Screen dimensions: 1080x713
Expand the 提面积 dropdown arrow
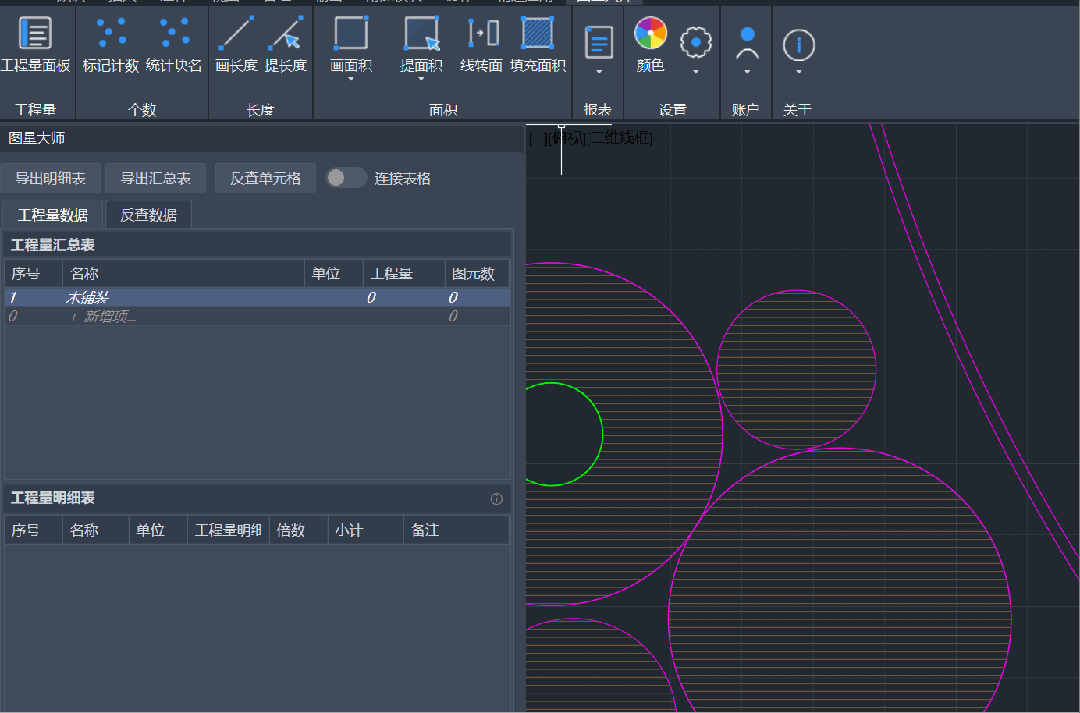pos(422,79)
